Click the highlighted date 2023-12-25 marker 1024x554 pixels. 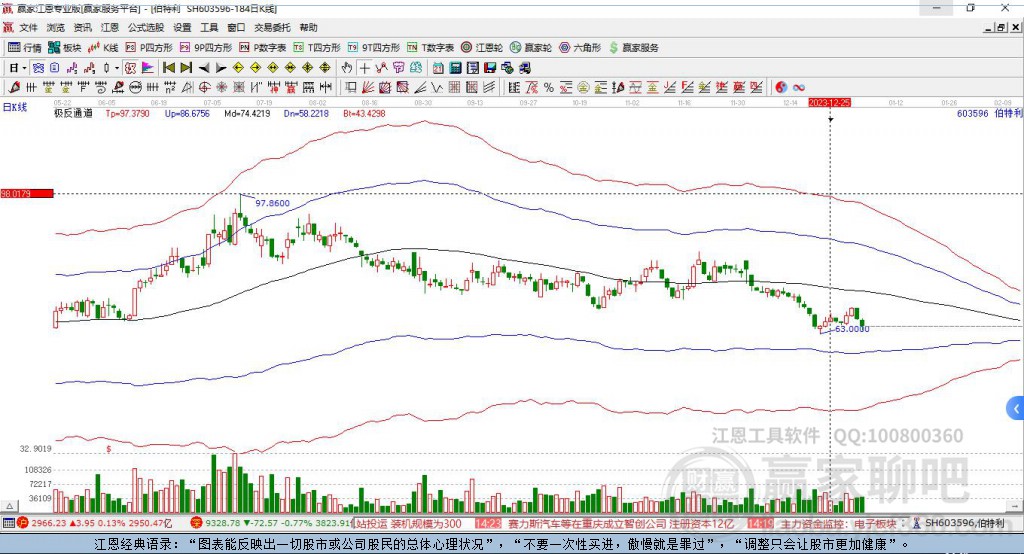point(829,103)
